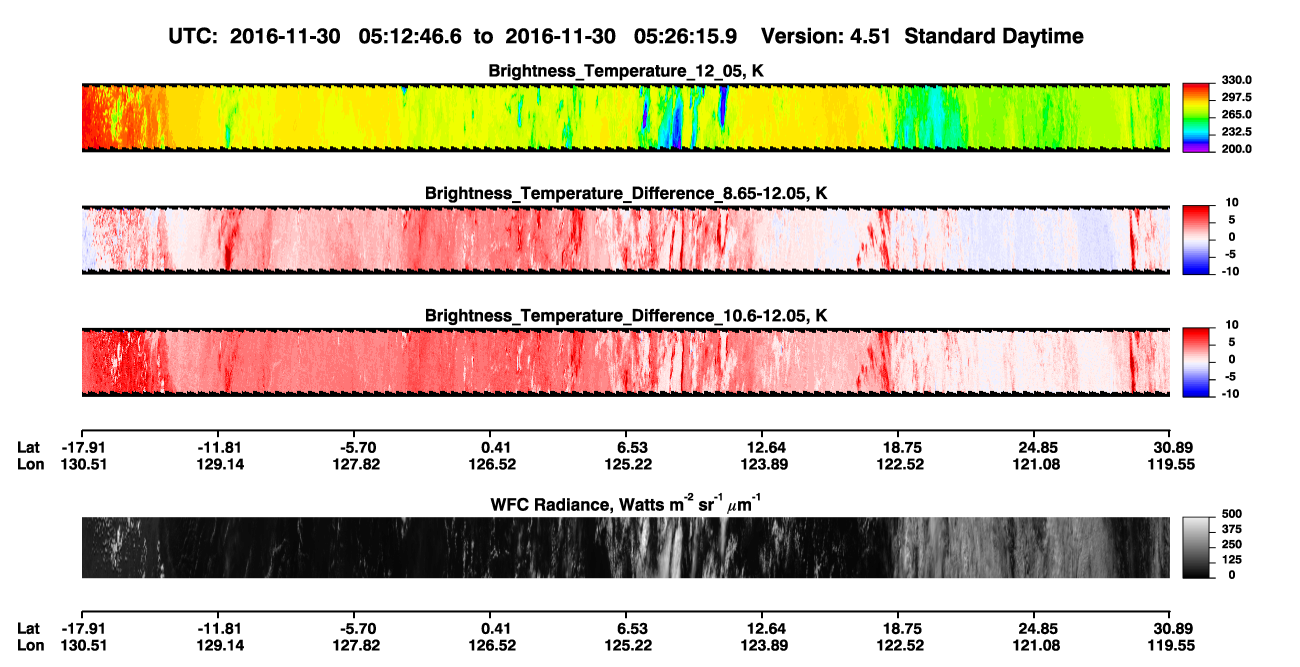Image resolution: width=1300 pixels, height=667 pixels.
Task: Select the Brightness_Temperature_Difference_8.65-12.05, K title
Action: pos(626,193)
